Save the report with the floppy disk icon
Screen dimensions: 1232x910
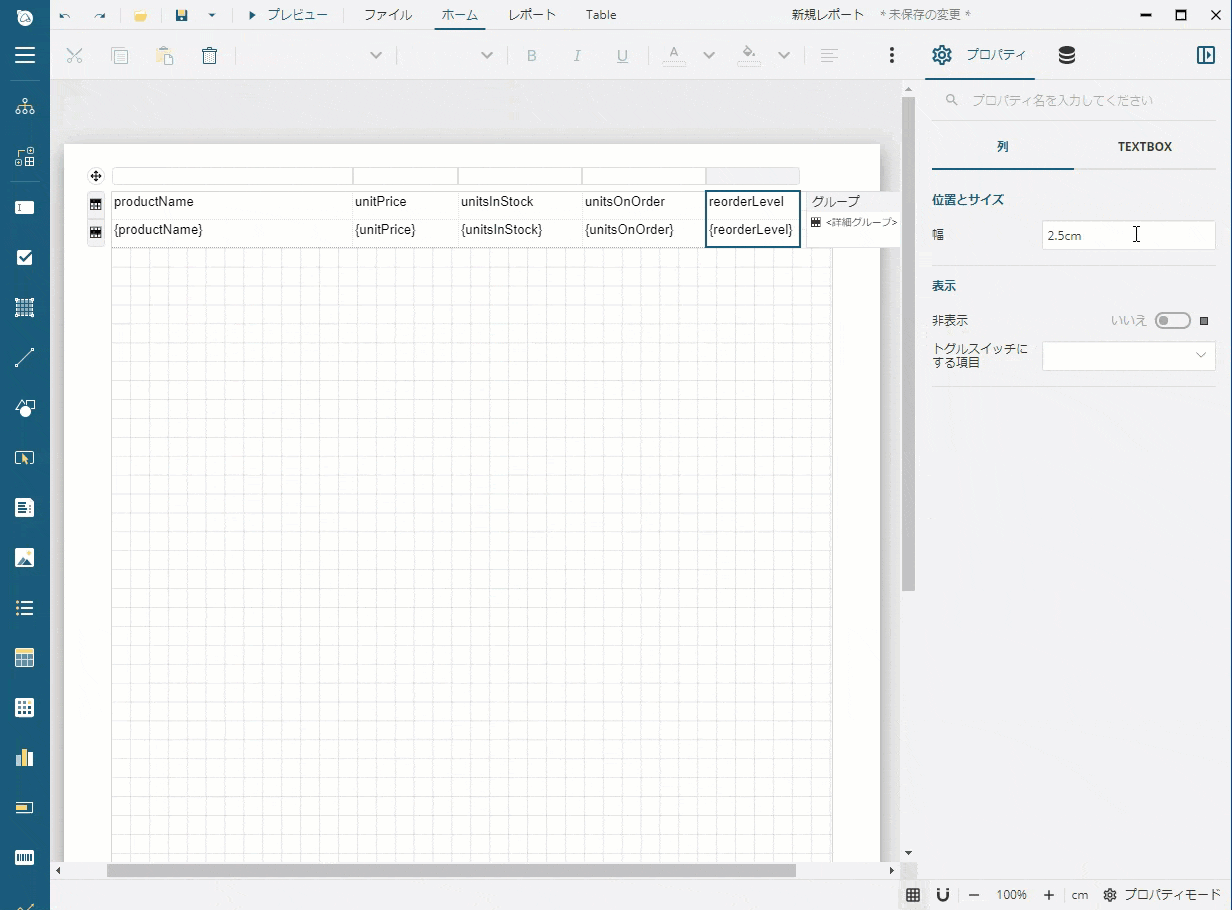click(x=182, y=15)
